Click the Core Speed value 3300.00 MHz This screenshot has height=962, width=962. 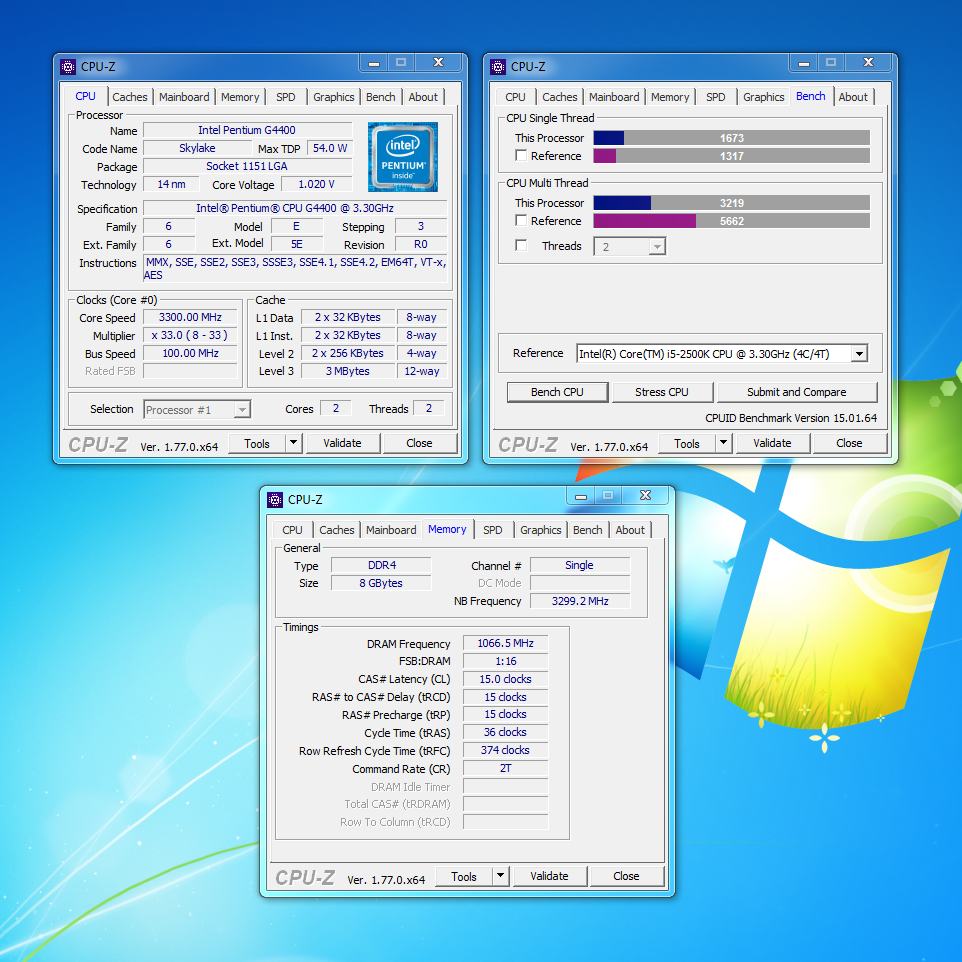pyautogui.click(x=190, y=317)
